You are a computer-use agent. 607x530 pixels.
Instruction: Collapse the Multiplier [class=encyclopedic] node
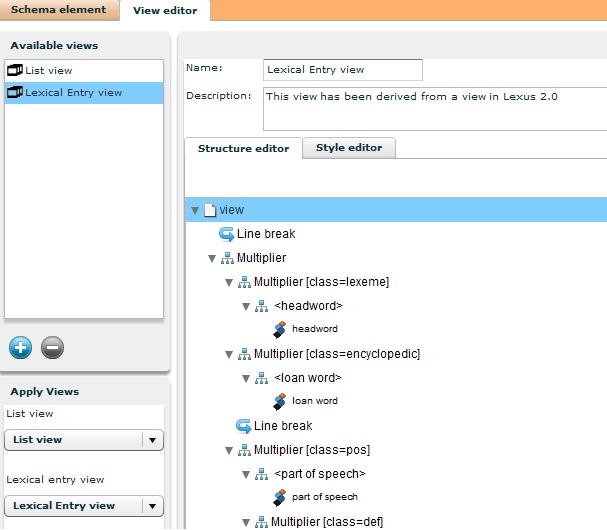tap(229, 355)
